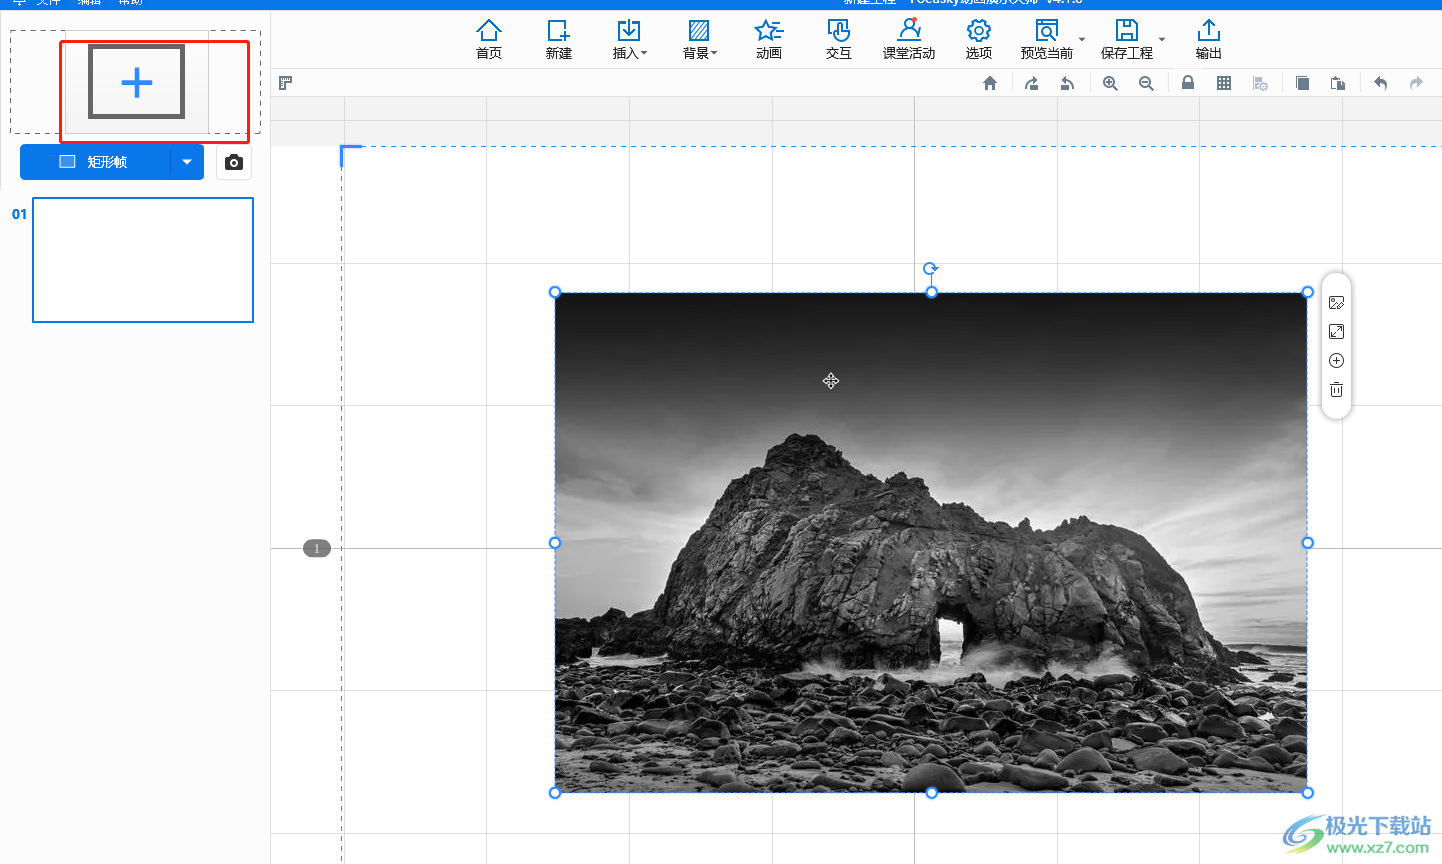Open the 动画 animation editor
1442x864 pixels.
(x=769, y=40)
